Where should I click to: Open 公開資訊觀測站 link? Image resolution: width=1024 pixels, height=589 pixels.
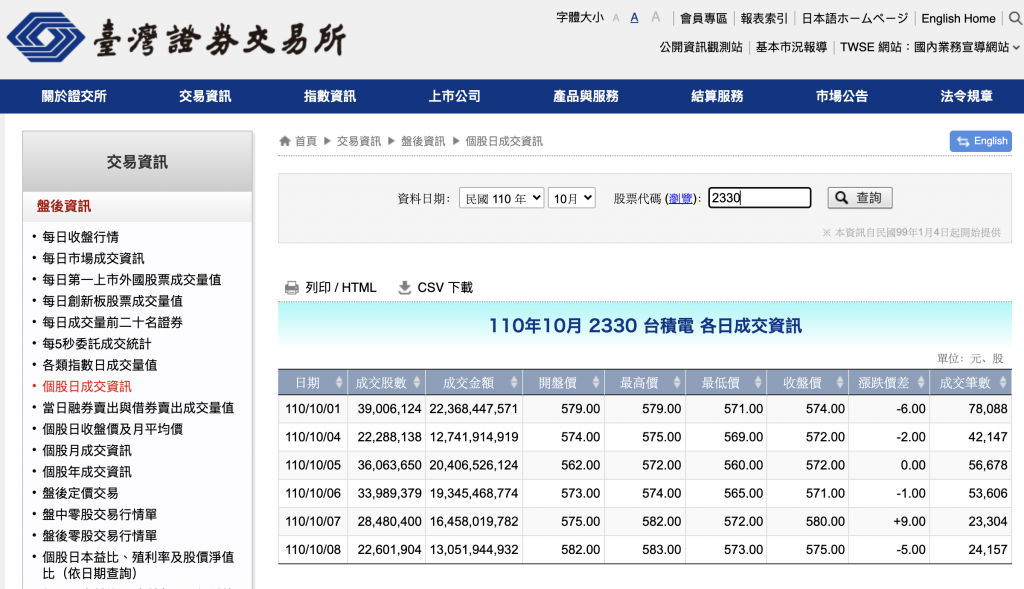pyautogui.click(x=701, y=47)
